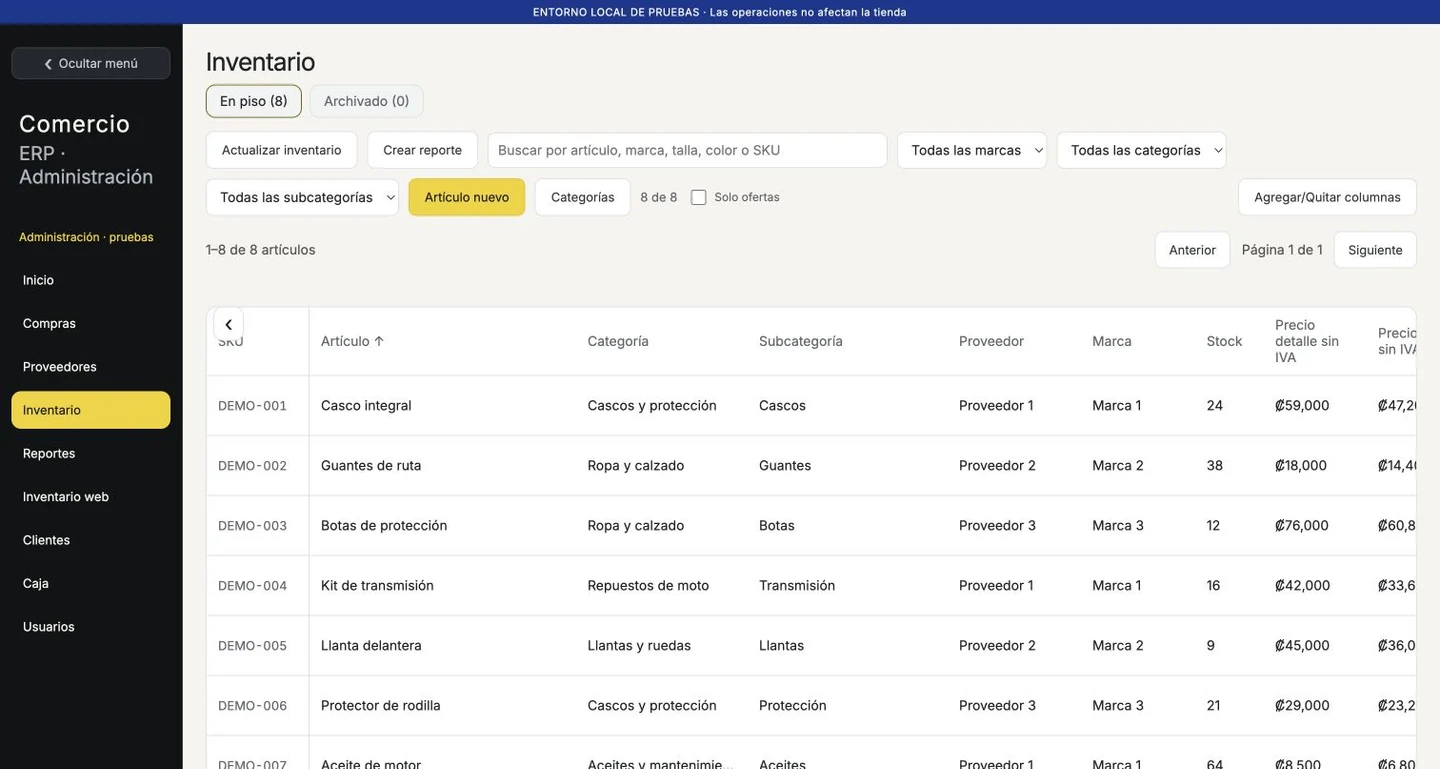1440x769 pixels.
Task: Click the Administración · pruebas label
Action: point(86,237)
